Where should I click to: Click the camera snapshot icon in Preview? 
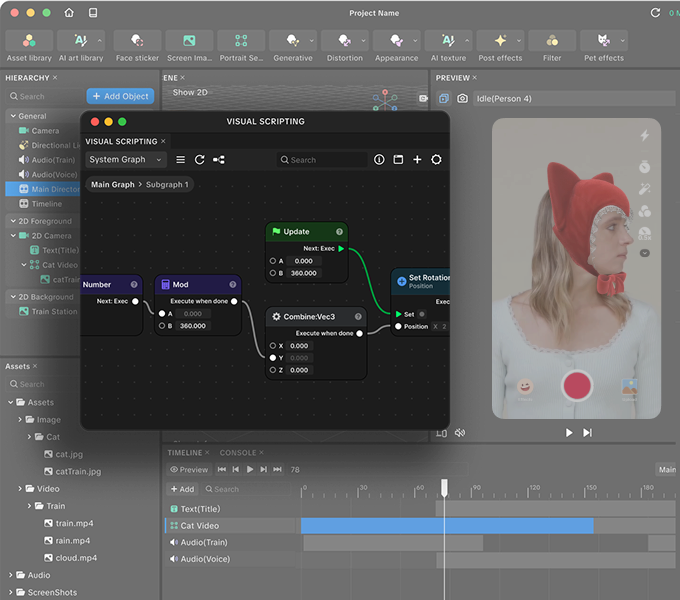(x=462, y=99)
